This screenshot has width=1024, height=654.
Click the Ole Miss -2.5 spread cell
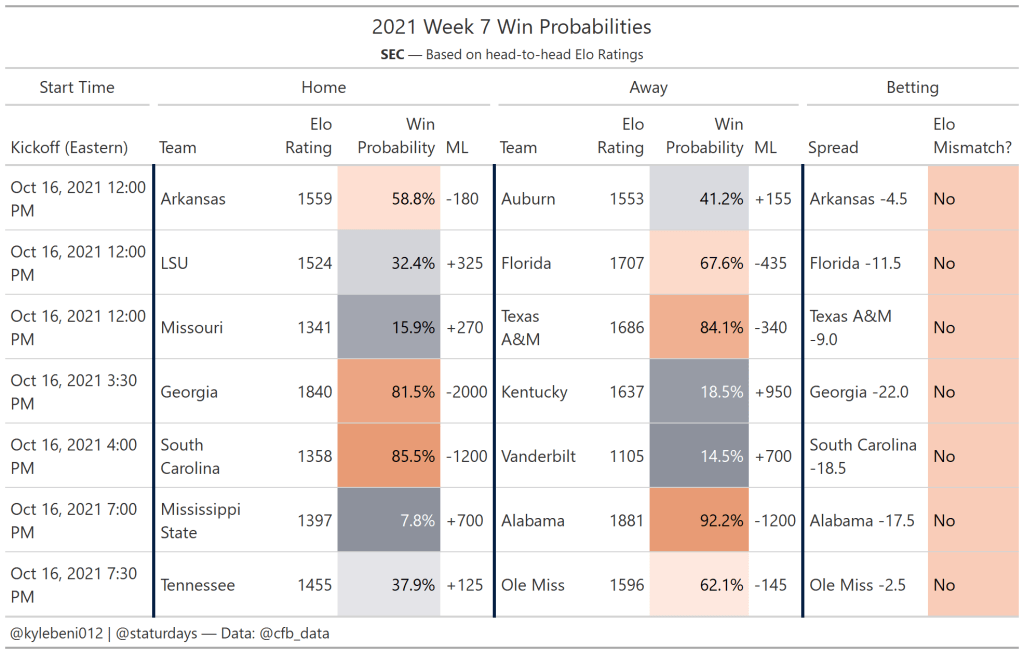pyautogui.click(x=857, y=585)
